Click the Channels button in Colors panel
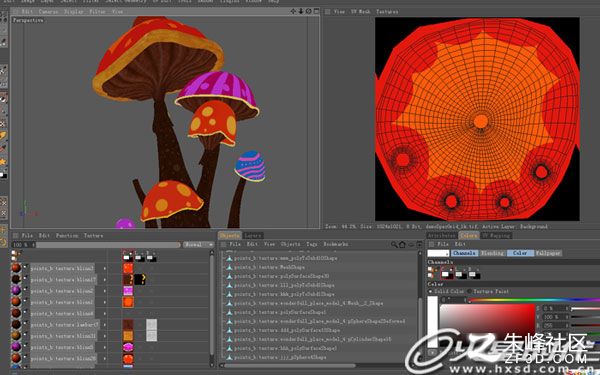Viewport: 600px width, 375px height. coord(464,253)
